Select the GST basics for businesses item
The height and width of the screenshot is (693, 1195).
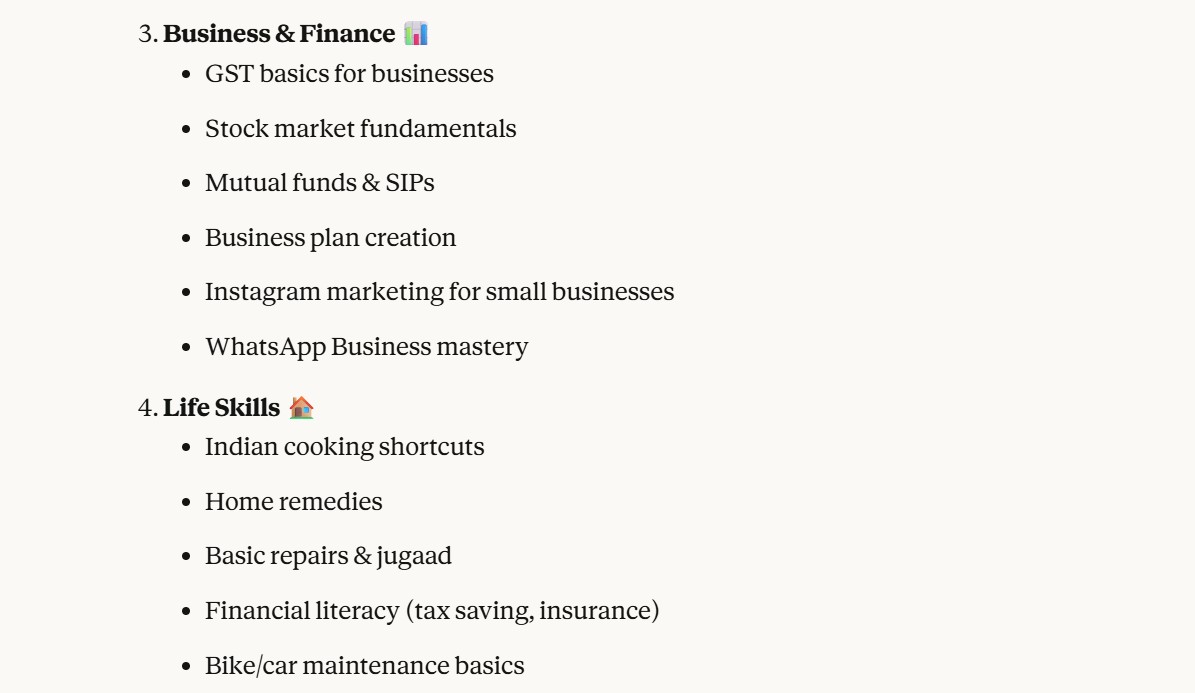pos(349,74)
